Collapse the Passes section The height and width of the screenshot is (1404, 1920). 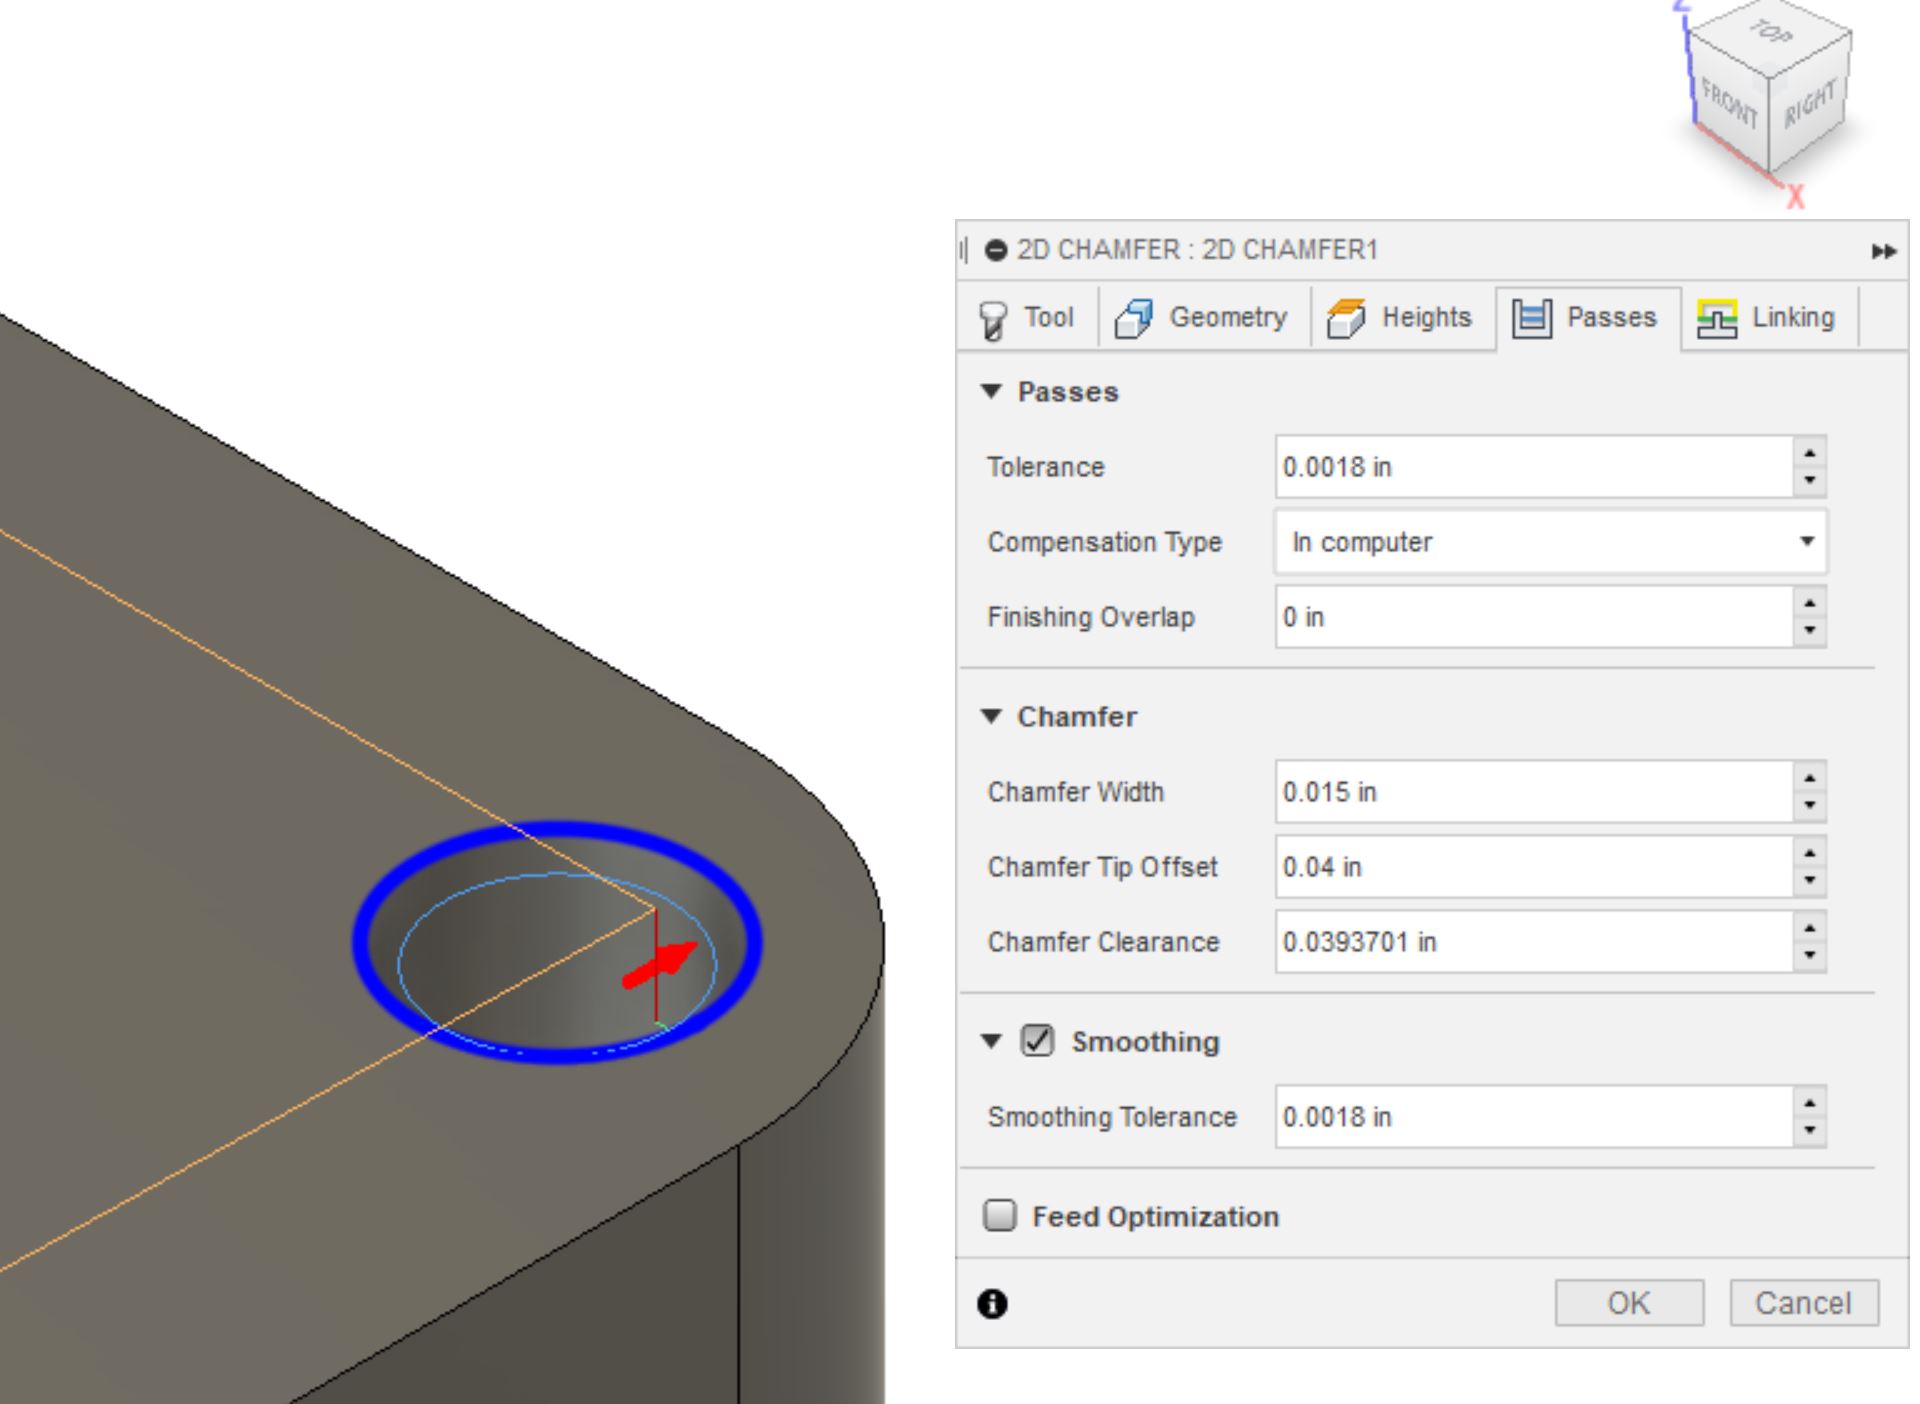point(991,392)
